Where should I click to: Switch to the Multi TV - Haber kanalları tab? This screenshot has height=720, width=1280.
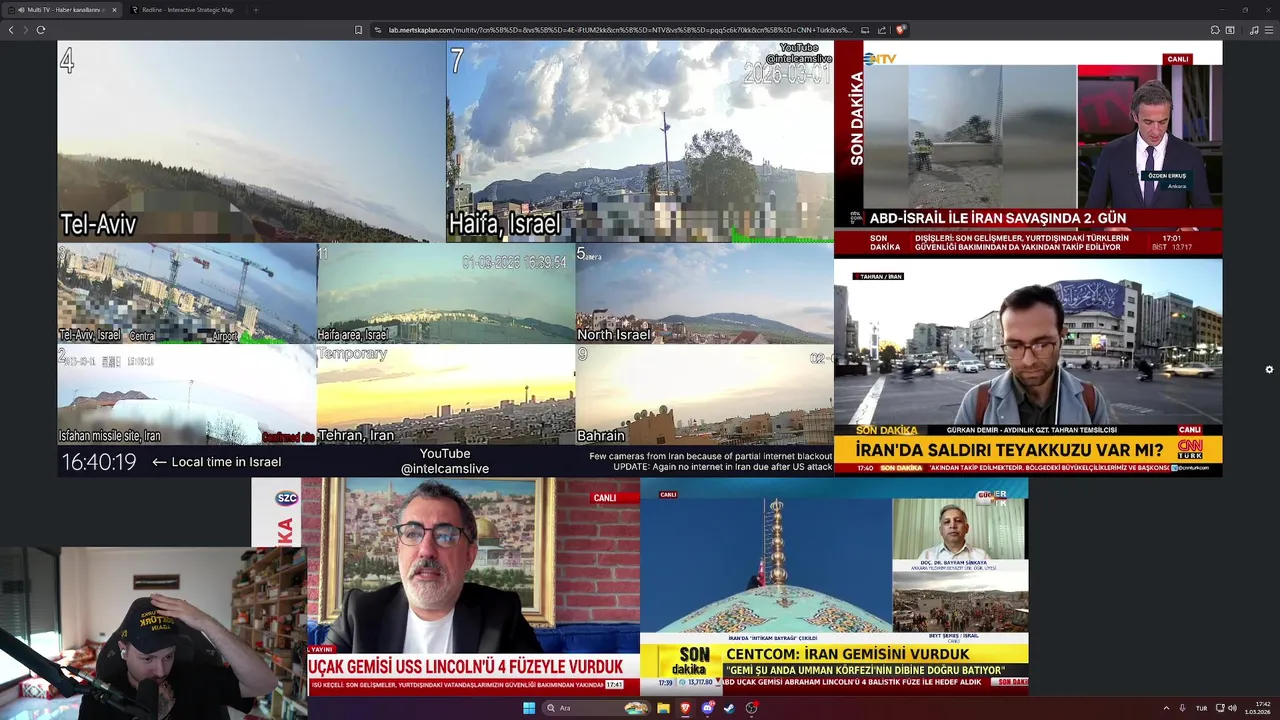click(x=62, y=10)
